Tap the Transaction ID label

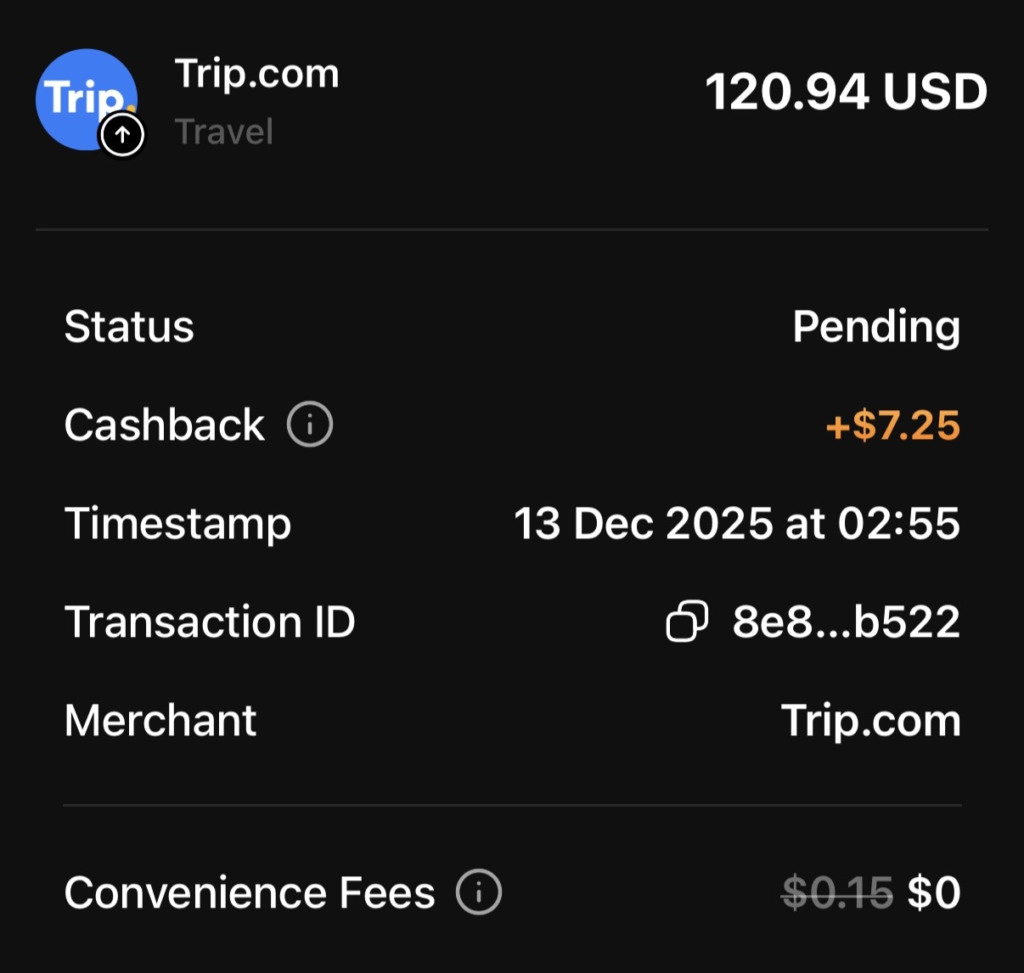coord(210,622)
